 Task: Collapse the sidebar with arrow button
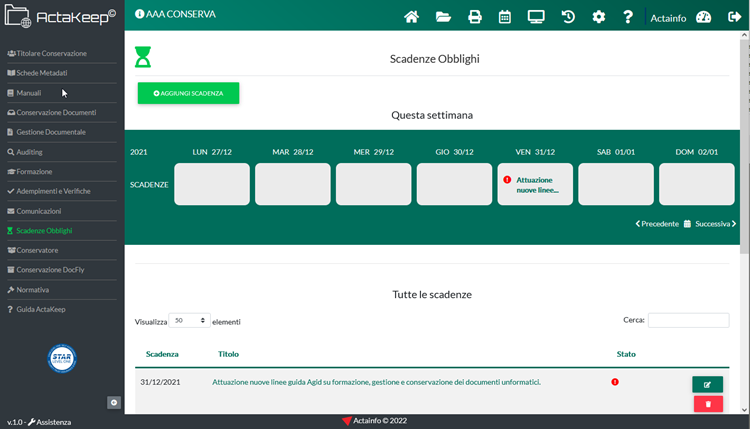114,402
